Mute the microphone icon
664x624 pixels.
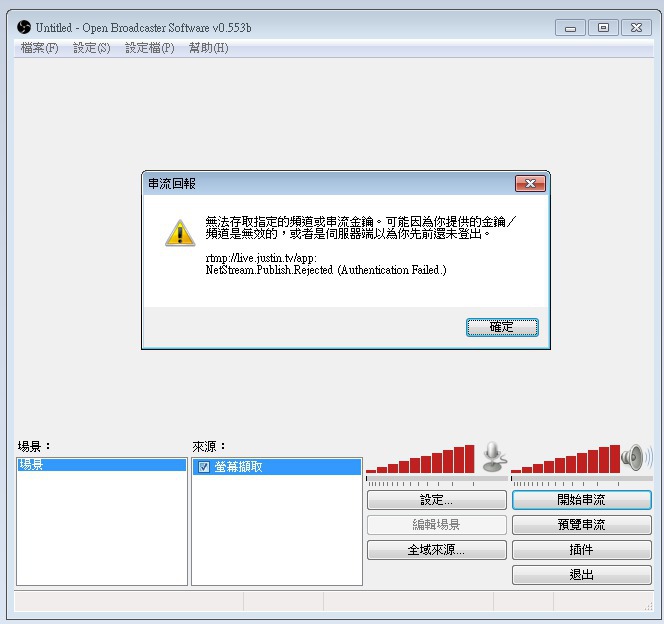click(x=495, y=457)
